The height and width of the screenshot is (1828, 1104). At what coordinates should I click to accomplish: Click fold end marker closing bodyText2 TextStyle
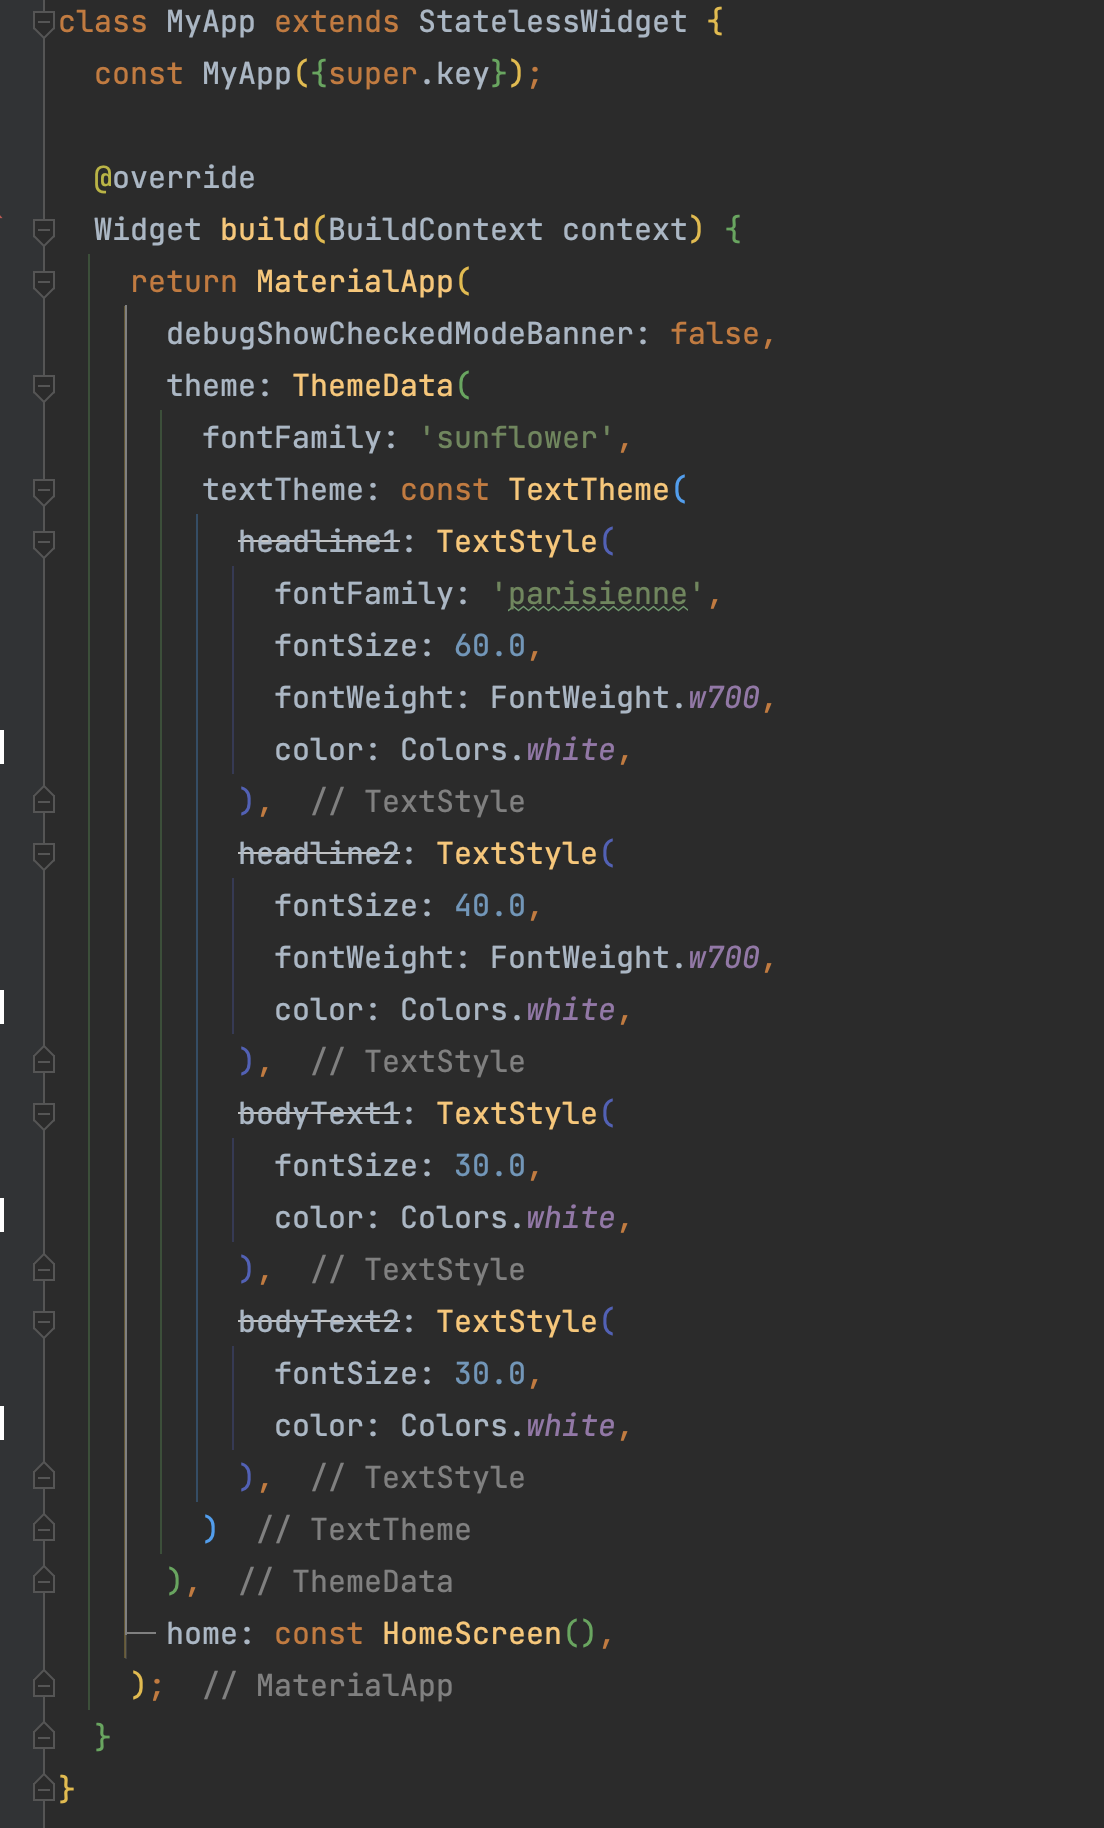coord(44,1476)
